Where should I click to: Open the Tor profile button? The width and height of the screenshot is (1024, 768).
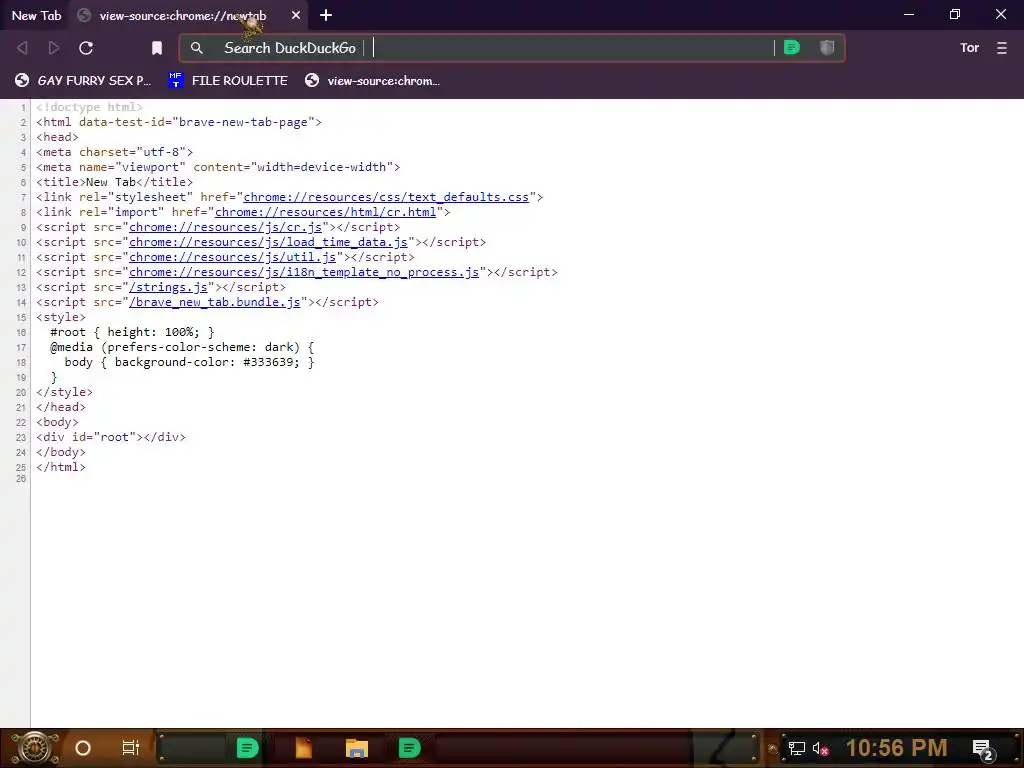[969, 48]
